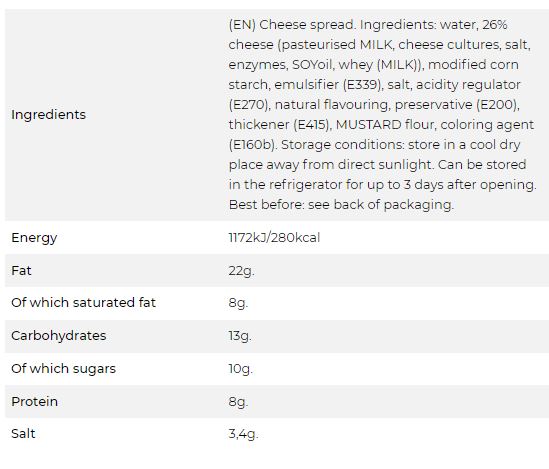Select the Protein row label

(34, 401)
